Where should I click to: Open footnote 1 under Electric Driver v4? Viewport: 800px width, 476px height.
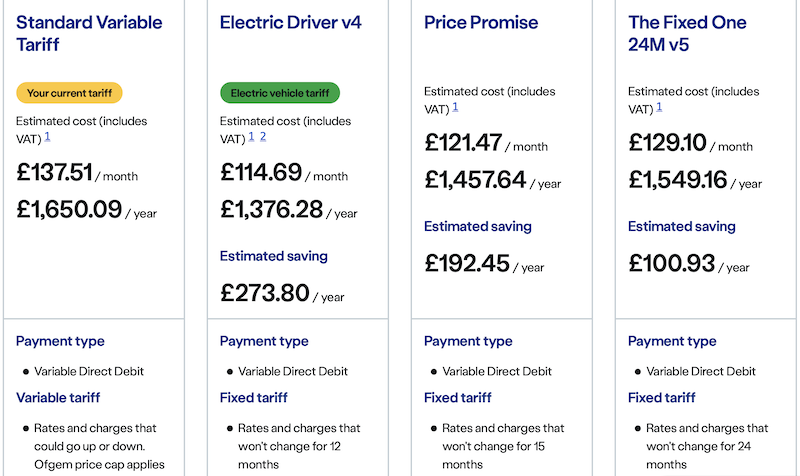click(x=252, y=137)
